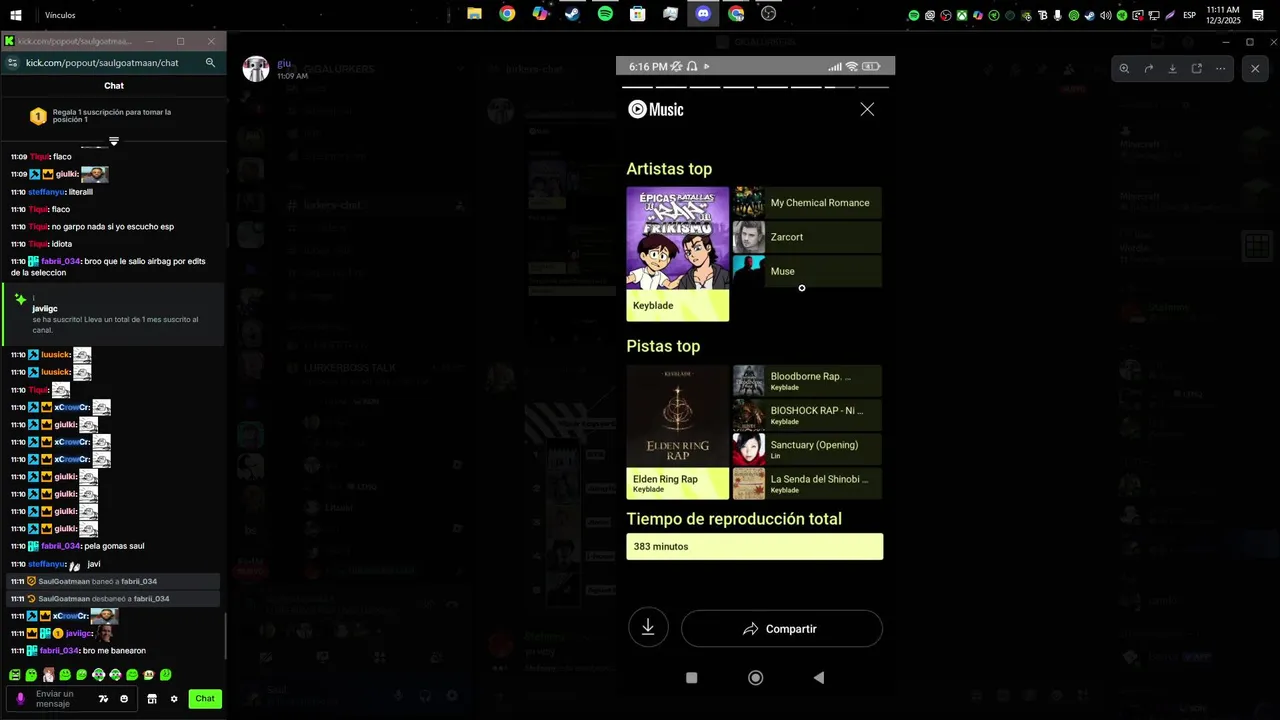Click the Kick chat URL address bar
Viewport: 1280px width, 720px height.
click(x=102, y=62)
